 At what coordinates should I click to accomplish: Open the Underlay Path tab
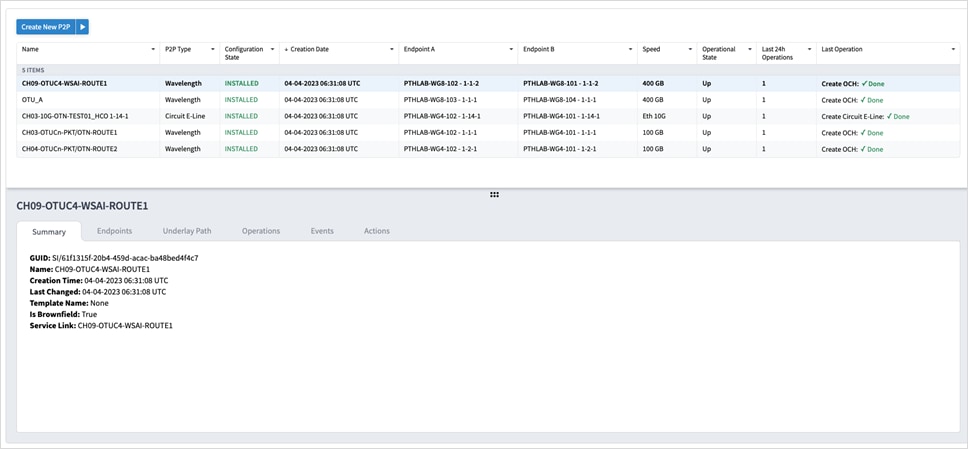click(x=187, y=231)
